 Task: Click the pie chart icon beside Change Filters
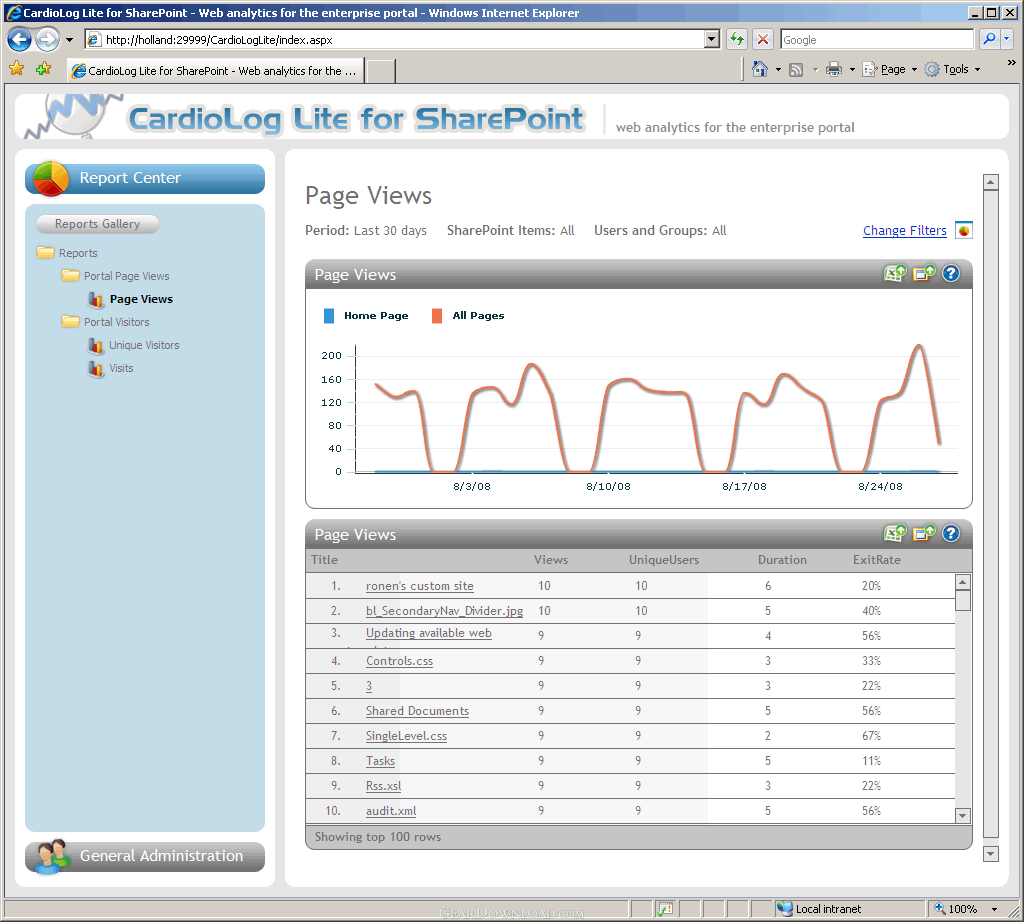click(964, 230)
